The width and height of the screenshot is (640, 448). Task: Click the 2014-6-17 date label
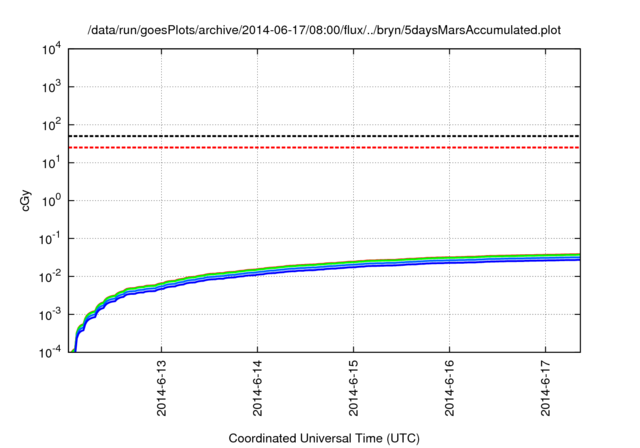pos(546,388)
